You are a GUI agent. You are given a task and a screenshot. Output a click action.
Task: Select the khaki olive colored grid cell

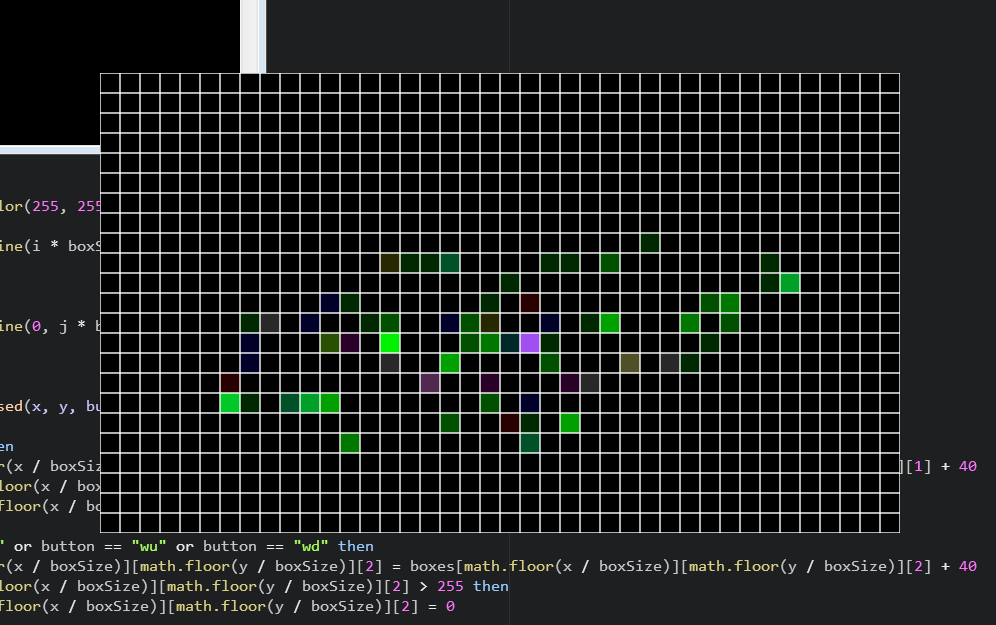point(629,363)
